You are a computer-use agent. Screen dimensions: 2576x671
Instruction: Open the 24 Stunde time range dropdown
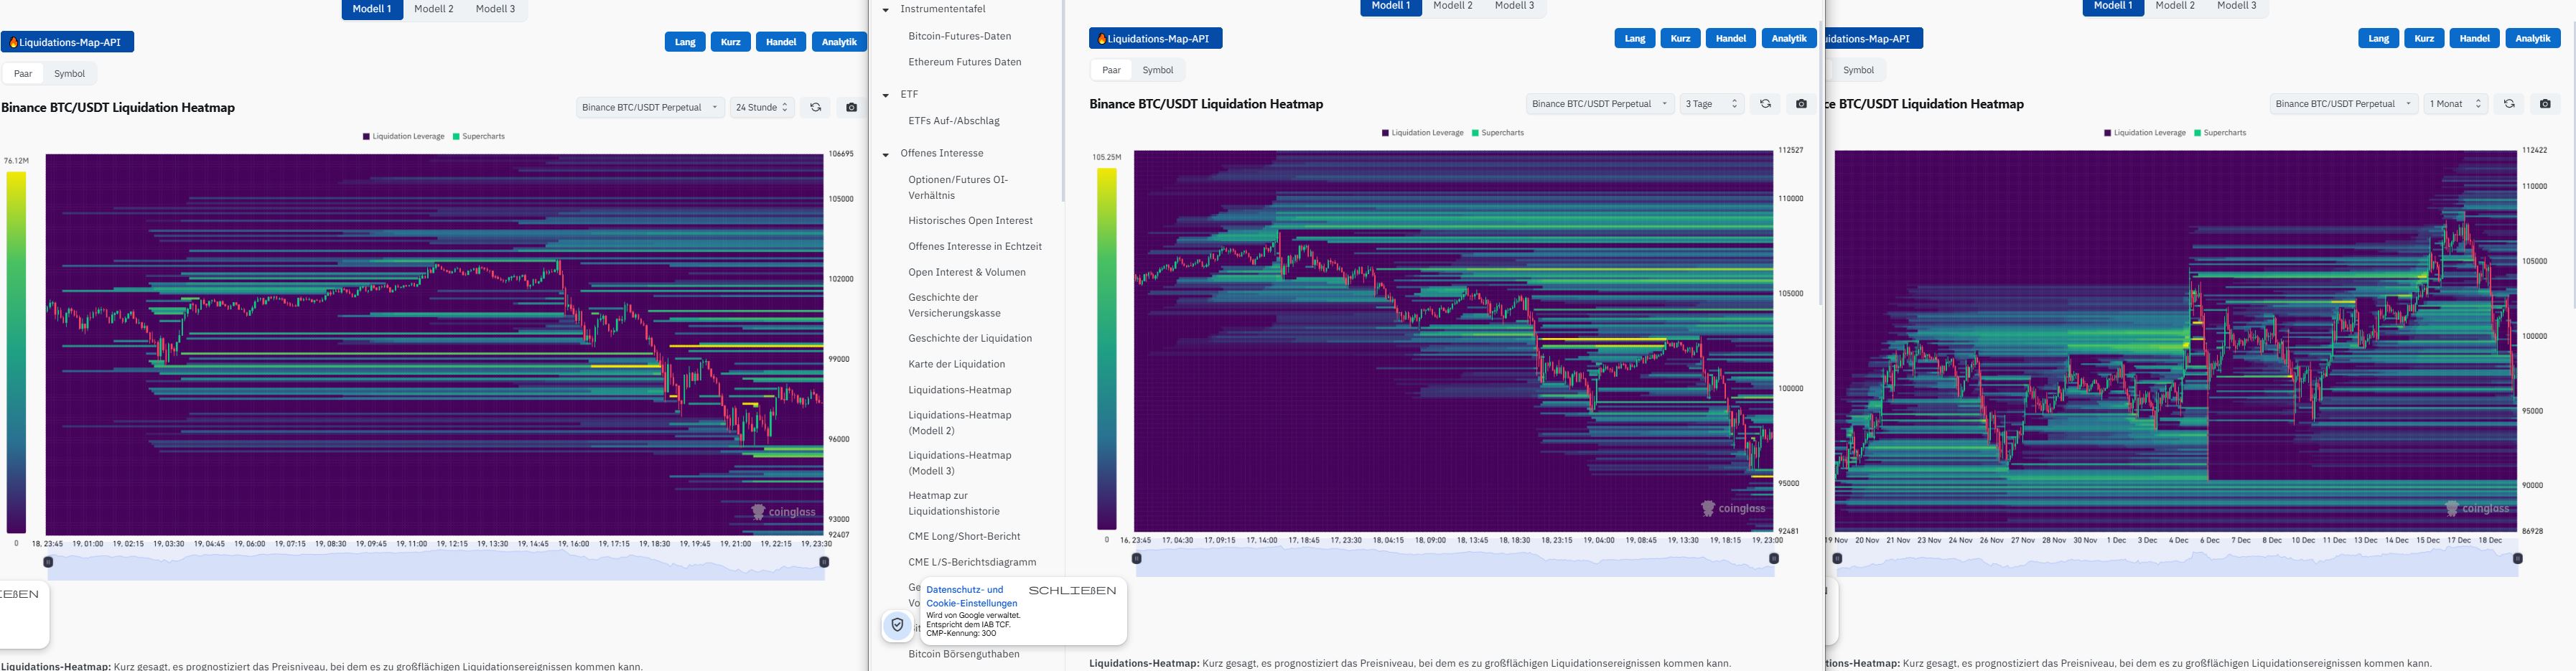click(x=762, y=107)
